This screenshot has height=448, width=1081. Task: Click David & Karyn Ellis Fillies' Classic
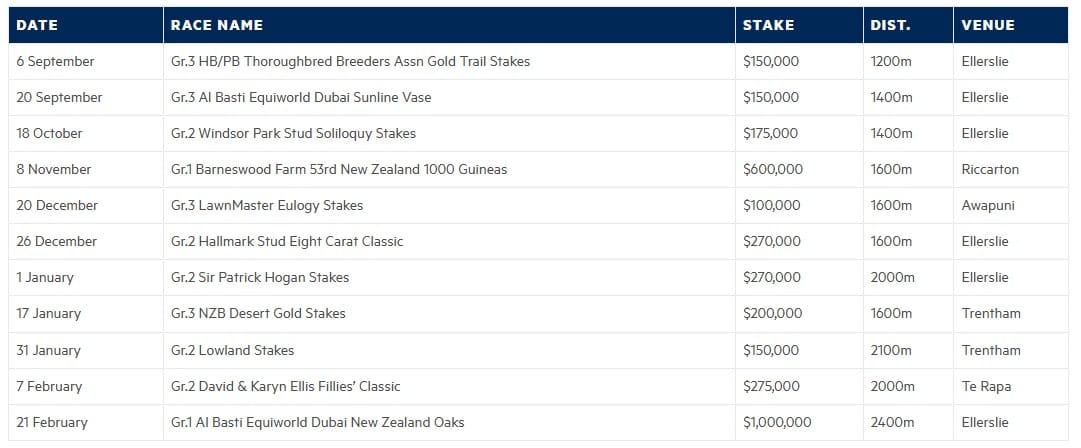(285, 386)
